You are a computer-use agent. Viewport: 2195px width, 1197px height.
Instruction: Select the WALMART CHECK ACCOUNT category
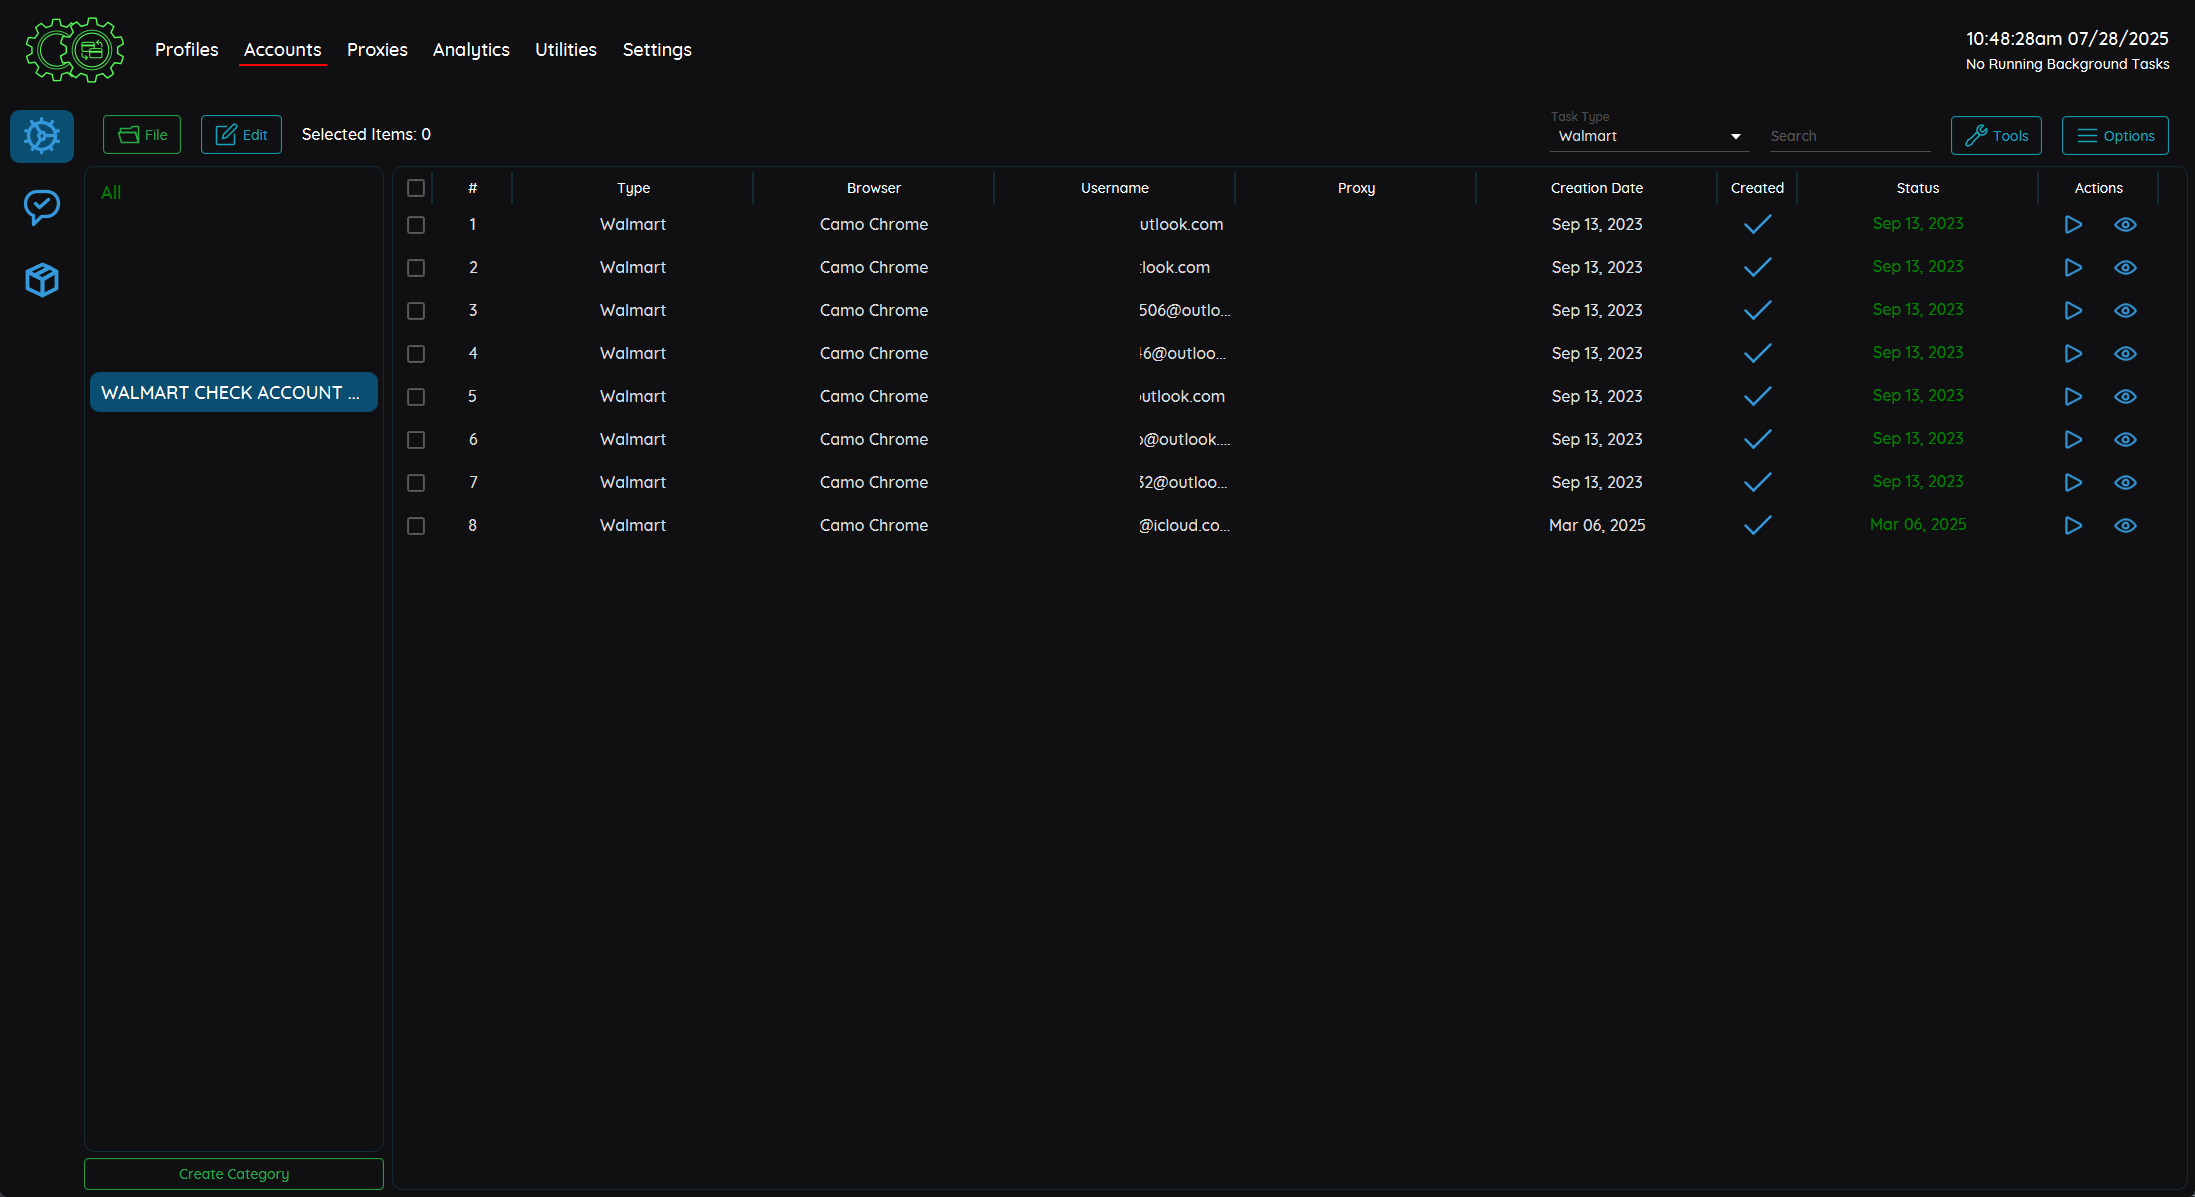click(234, 392)
